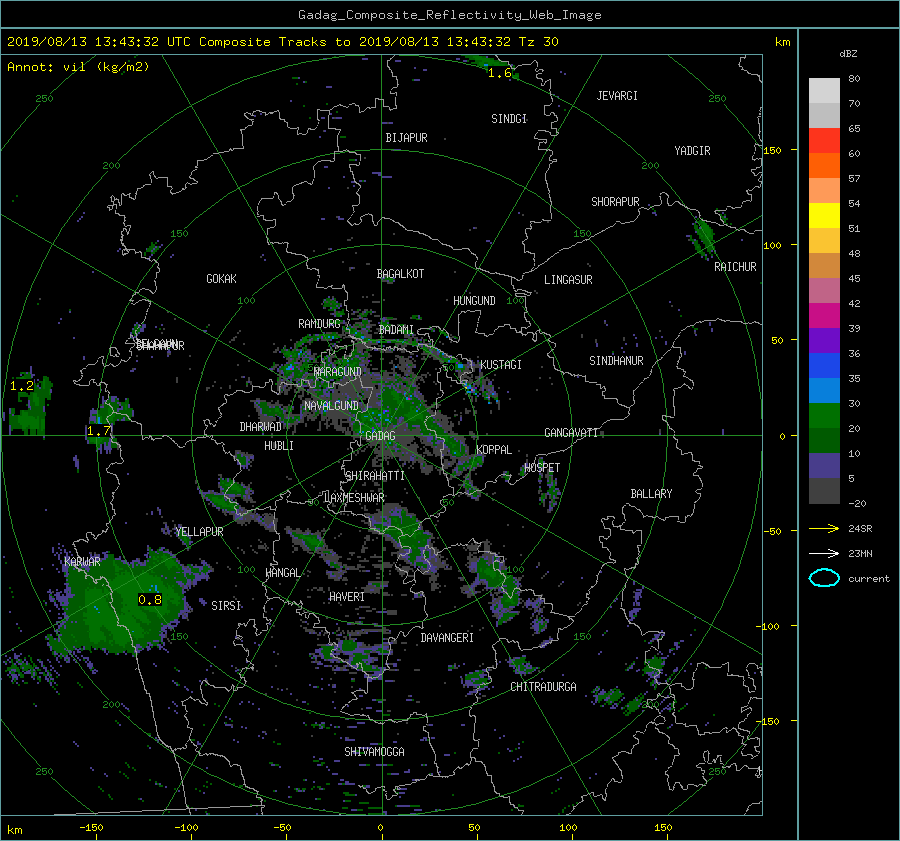900x841 pixels.
Task: Click the KUSTAGI city label
Action: pyautogui.click(x=501, y=365)
